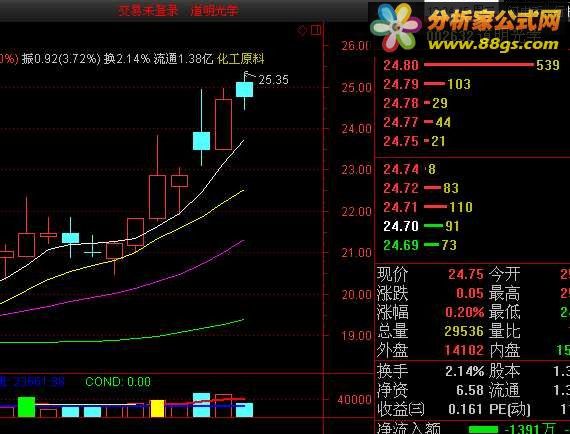Select the sell order row at 24.75 with 21
Viewport: 570px width, 434px height.
[414, 141]
